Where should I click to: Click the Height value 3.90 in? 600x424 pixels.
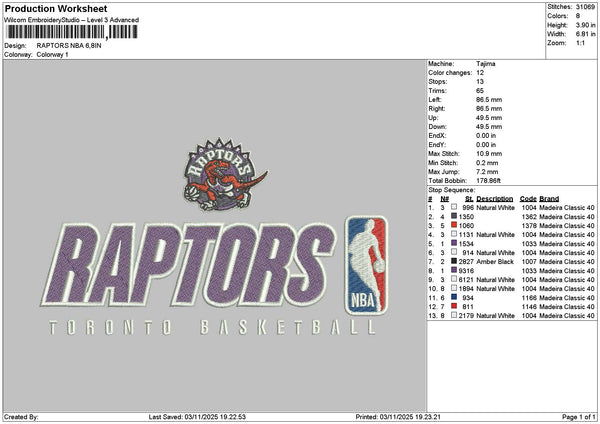(x=585, y=25)
